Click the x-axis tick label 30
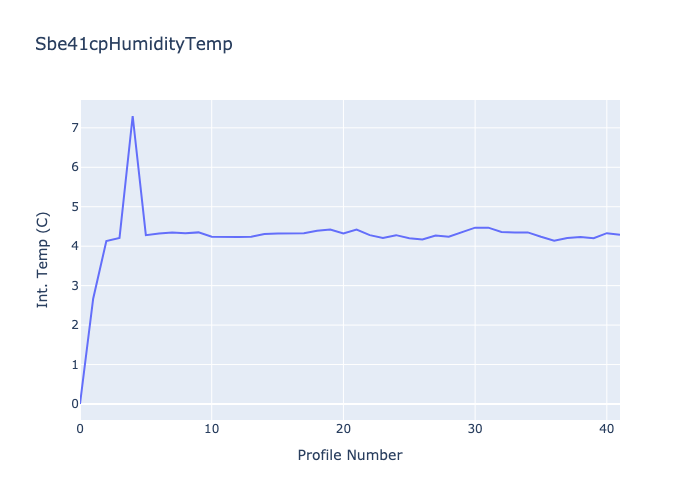Screen dimensions: 700x500 (475, 429)
